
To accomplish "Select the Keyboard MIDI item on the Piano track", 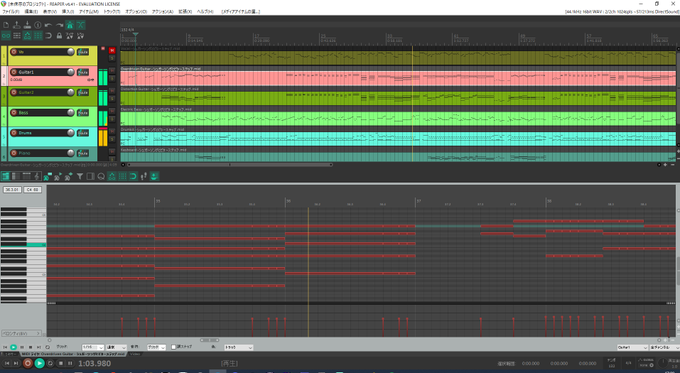I will tap(398, 156).
